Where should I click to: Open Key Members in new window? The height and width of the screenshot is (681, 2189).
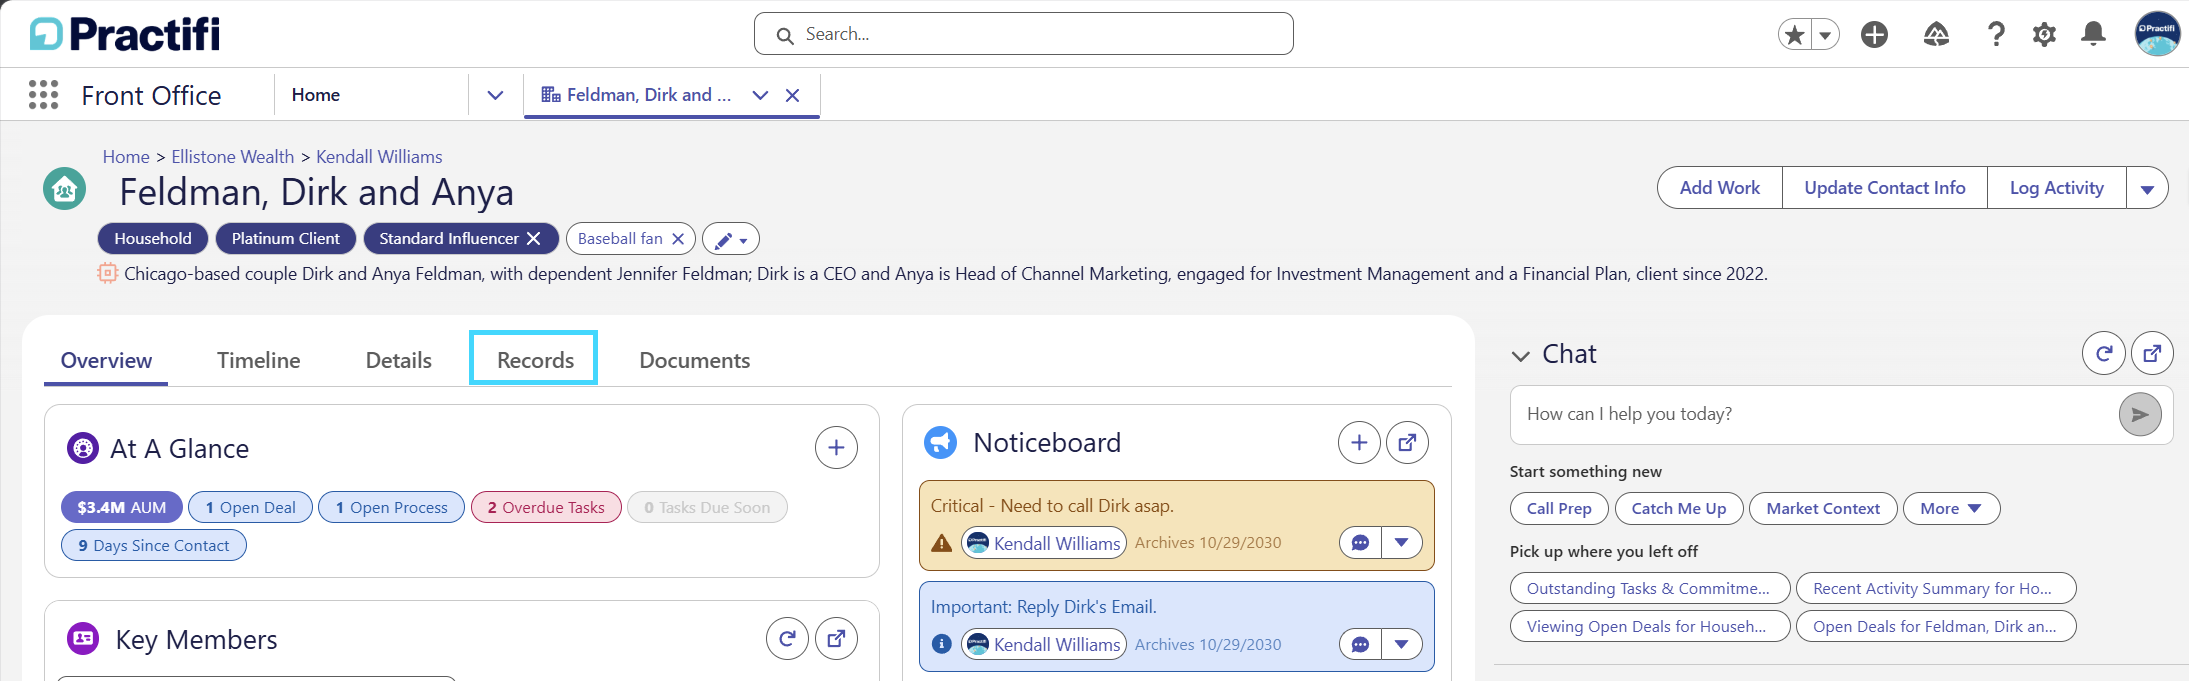coord(836,638)
